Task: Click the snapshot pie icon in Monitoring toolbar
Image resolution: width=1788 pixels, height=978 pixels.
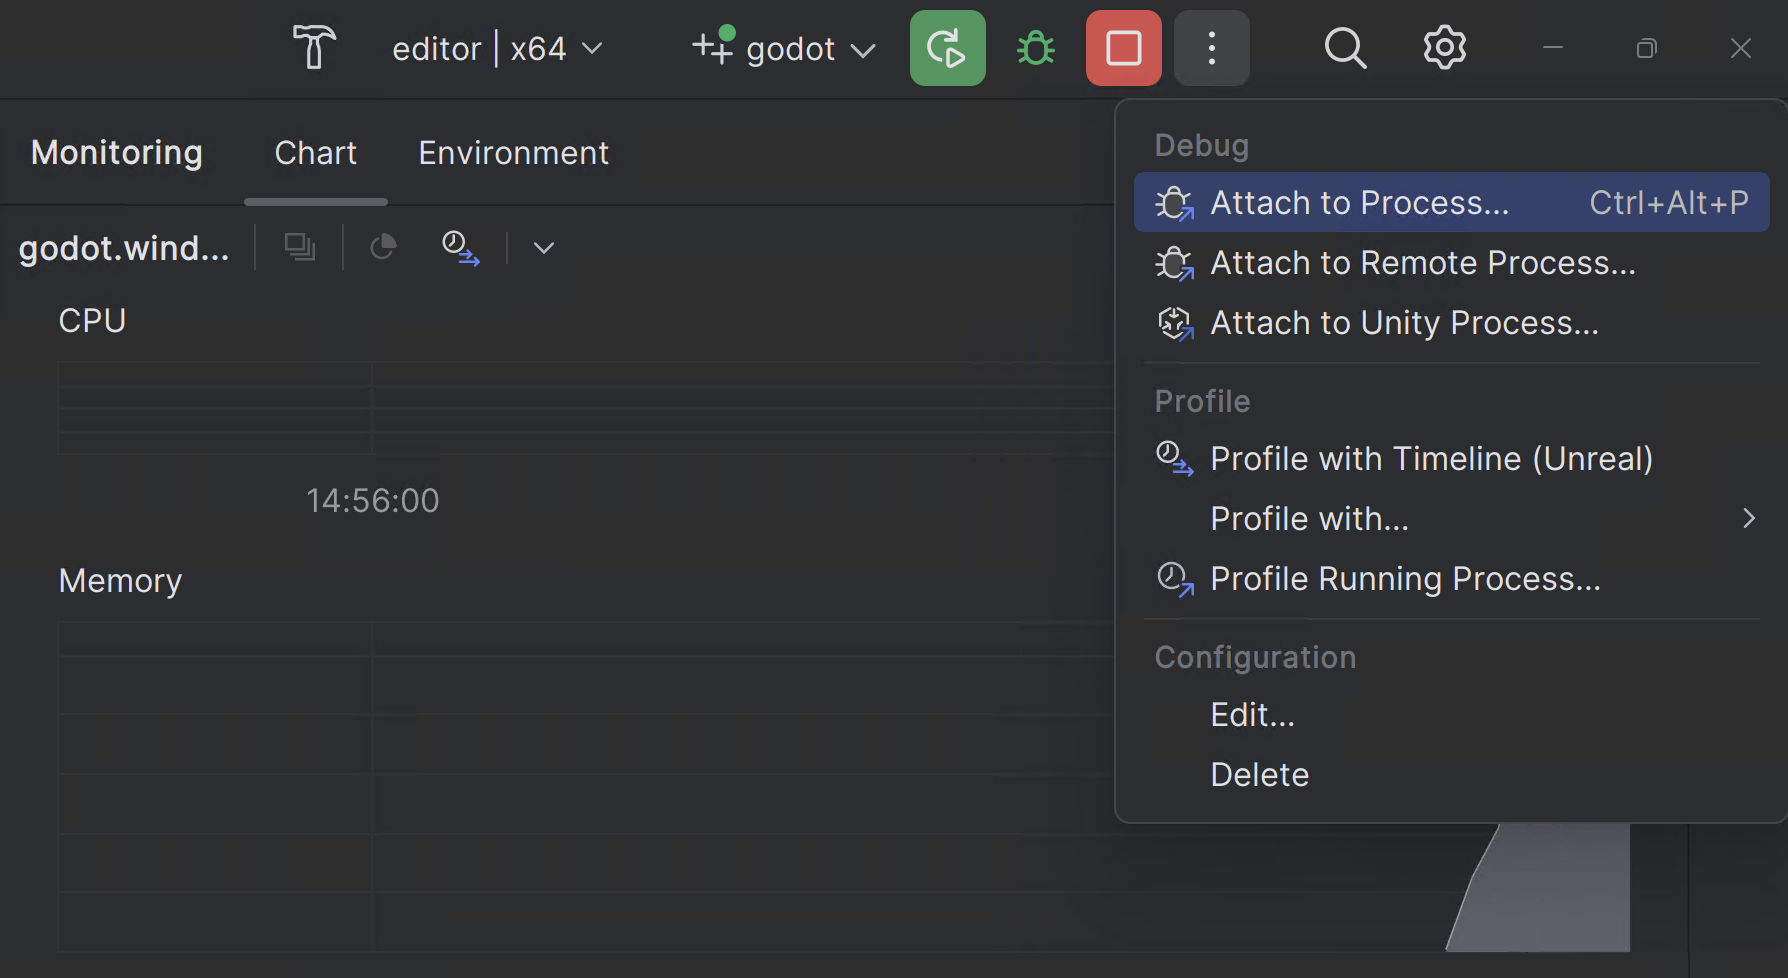Action: (x=383, y=247)
